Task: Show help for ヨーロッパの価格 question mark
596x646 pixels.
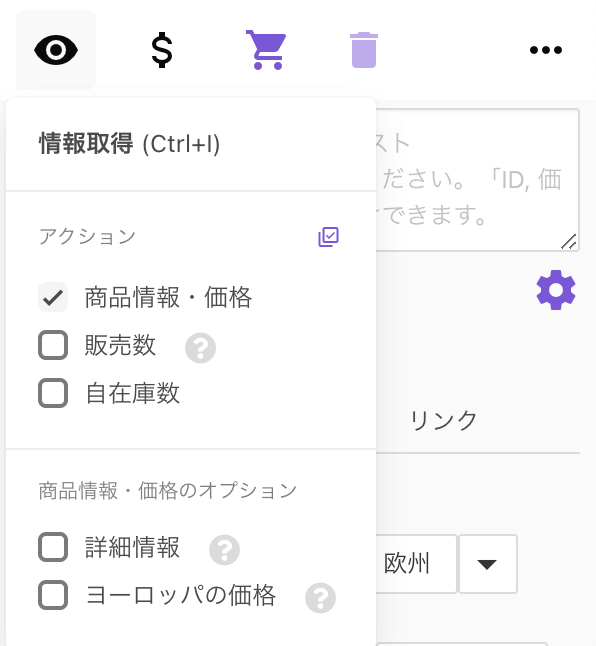Action: click(320, 598)
